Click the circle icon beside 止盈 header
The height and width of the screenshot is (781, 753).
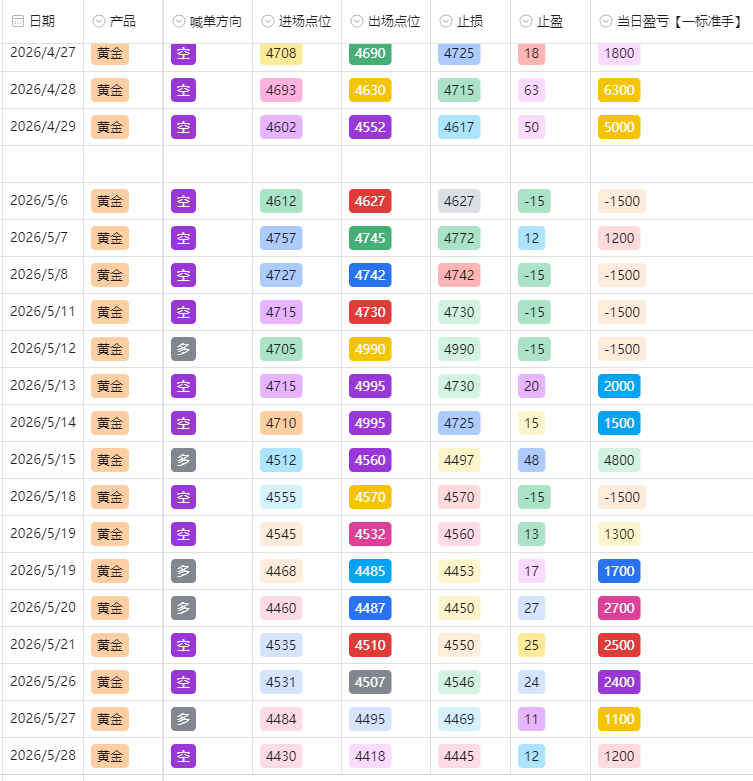click(x=526, y=21)
